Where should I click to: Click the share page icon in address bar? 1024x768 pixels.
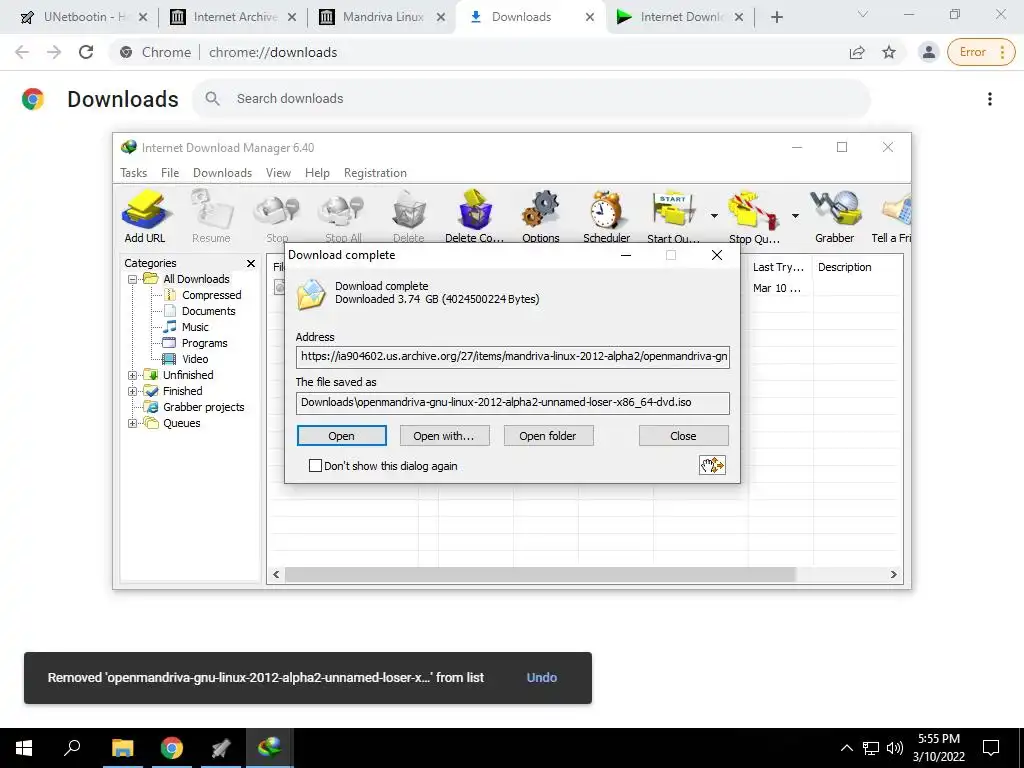click(857, 52)
